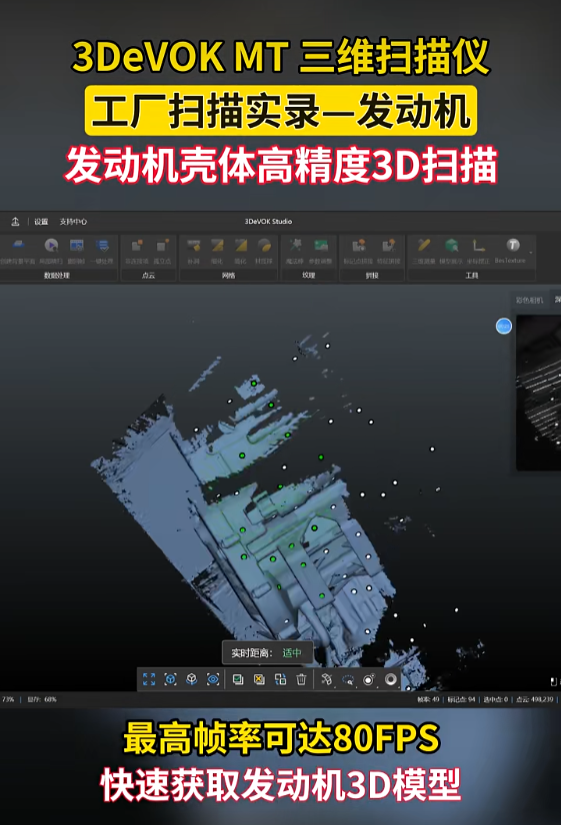
Task: Select the color camera tab
Action: pyautogui.click(x=529, y=300)
